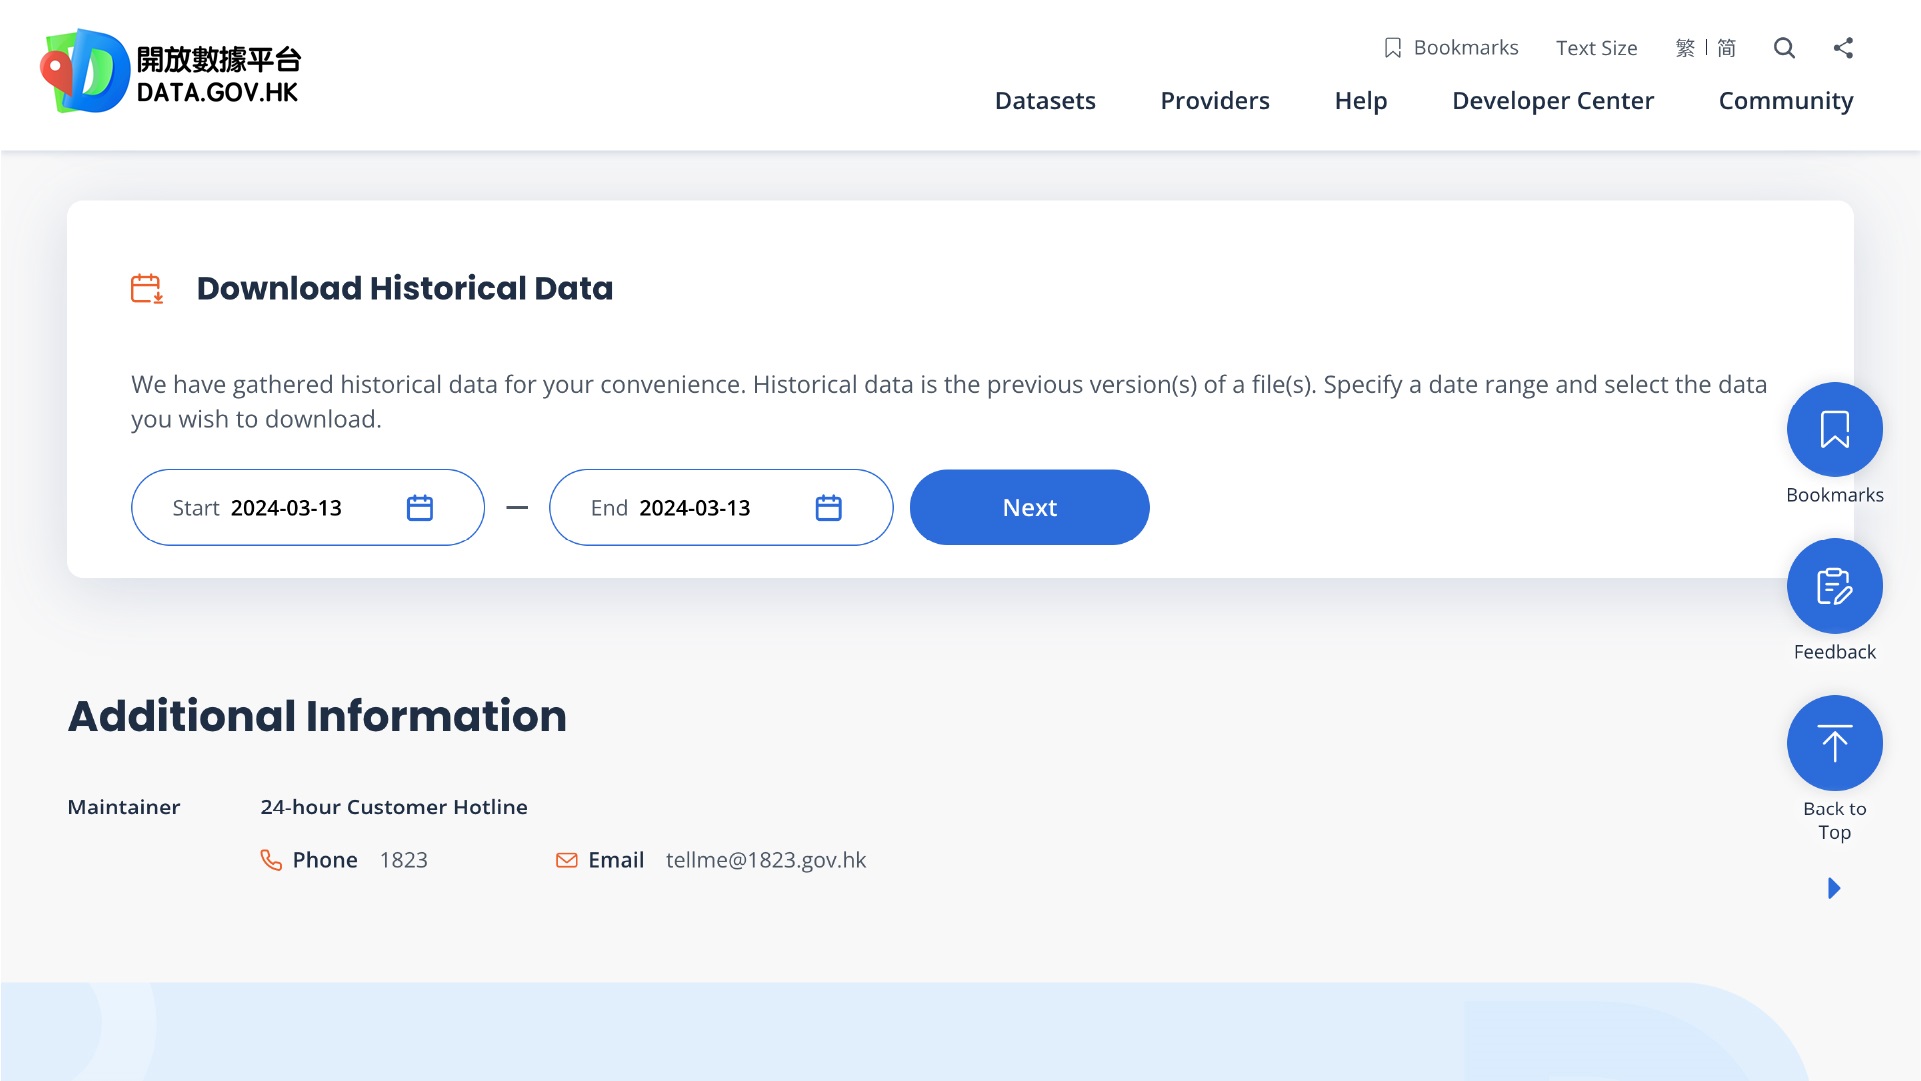Open the Text Size options
The width and height of the screenshot is (1921, 1081).
(x=1596, y=48)
